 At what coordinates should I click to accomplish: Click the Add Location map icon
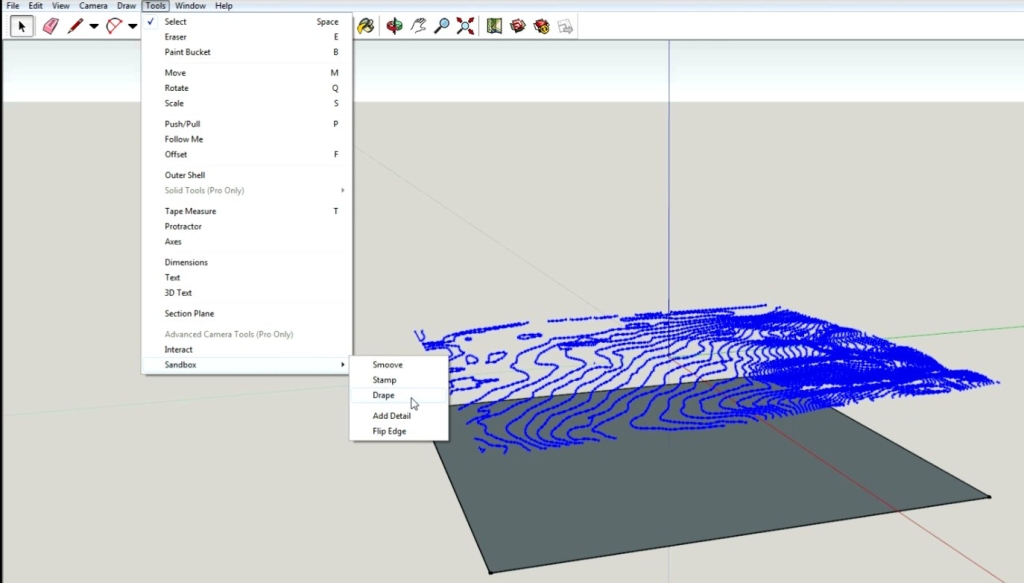493,26
